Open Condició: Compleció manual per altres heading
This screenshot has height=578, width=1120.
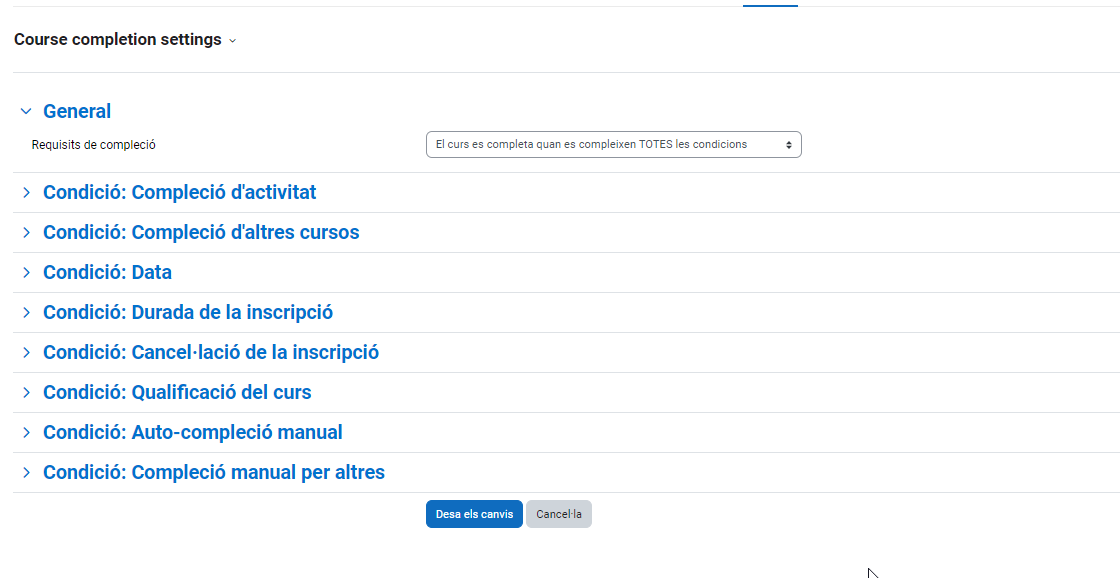213,472
